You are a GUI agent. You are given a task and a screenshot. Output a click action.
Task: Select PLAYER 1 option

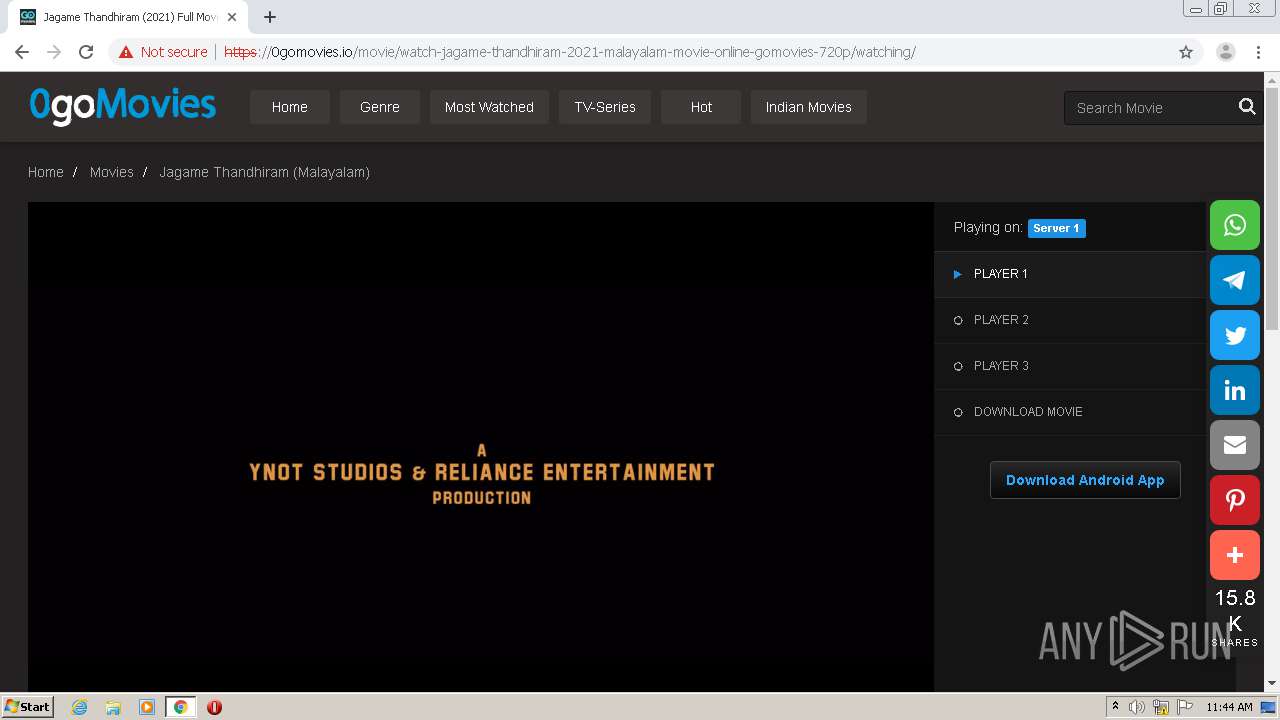[x=1070, y=274]
